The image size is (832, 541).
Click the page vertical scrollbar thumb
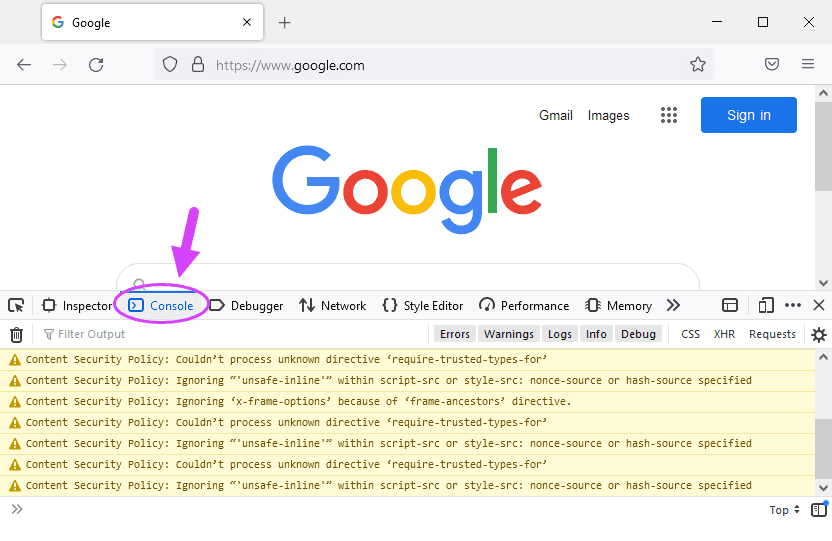click(x=824, y=147)
